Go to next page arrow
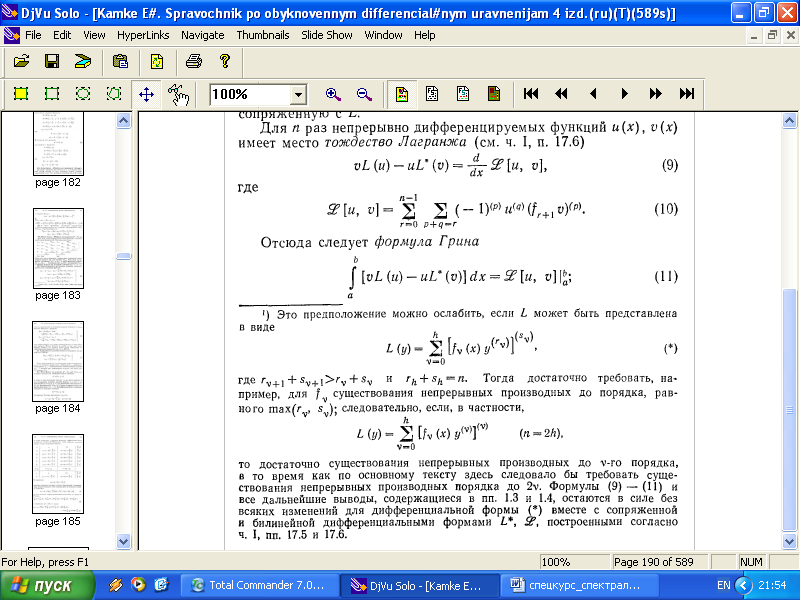The image size is (800, 600). tap(624, 94)
